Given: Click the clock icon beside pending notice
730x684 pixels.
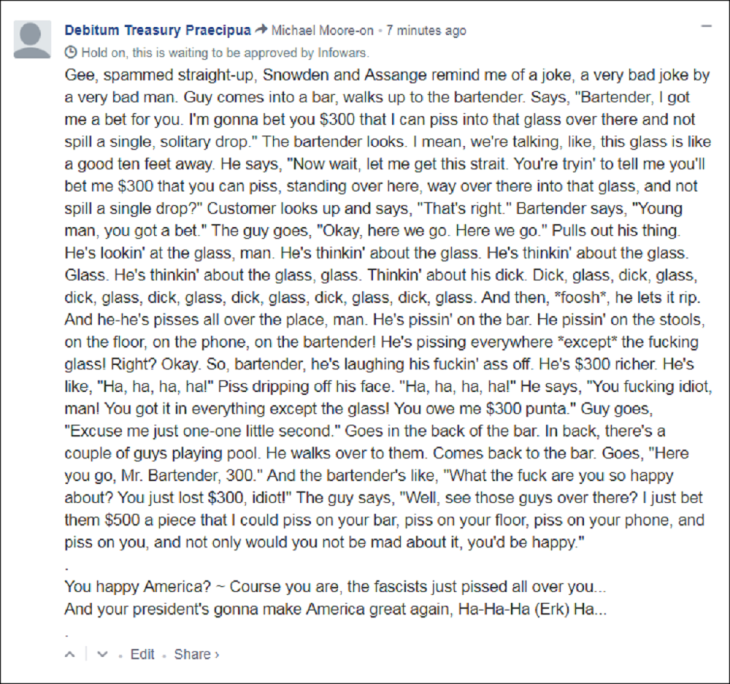Looking at the screenshot, I should point(70,51).
